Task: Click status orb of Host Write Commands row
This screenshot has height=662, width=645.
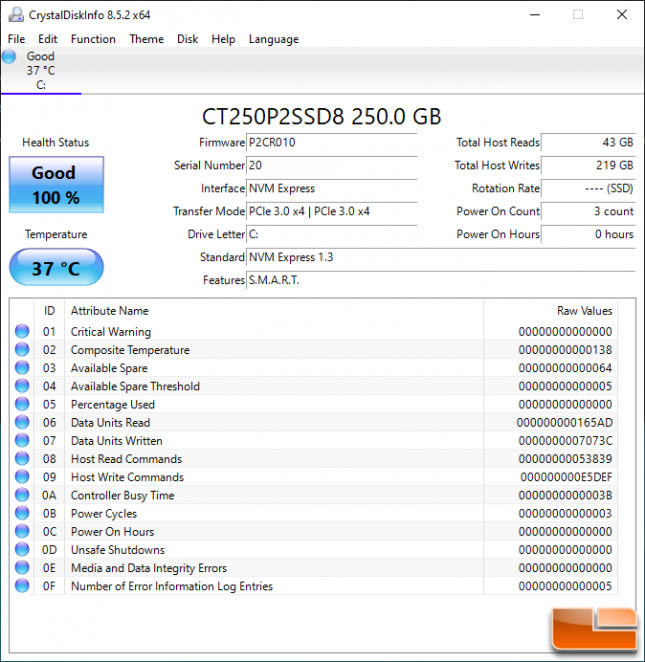Action: [x=22, y=477]
